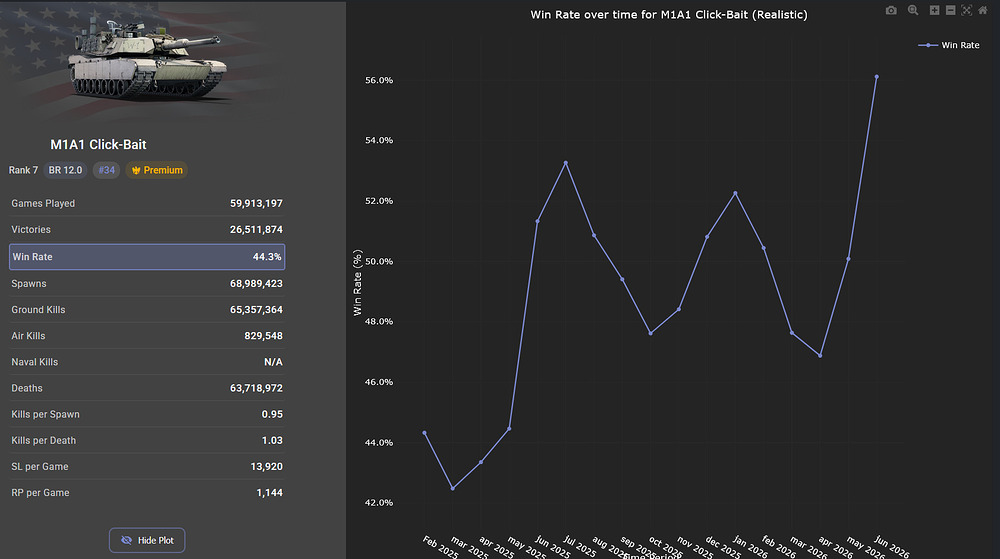1000x559 pixels.
Task: Select the plot zoom magnifier tool
Action: (913, 10)
